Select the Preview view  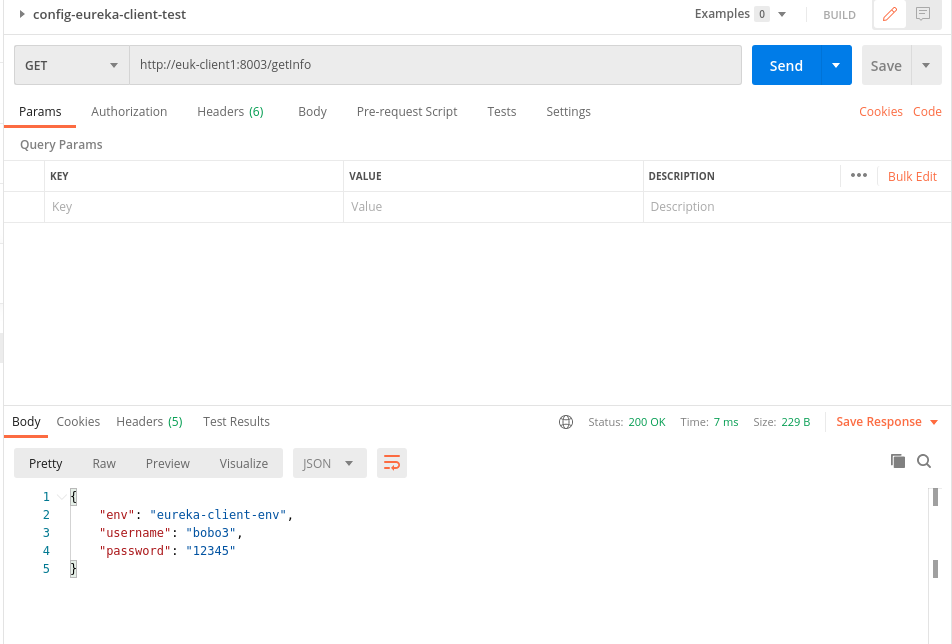click(168, 463)
